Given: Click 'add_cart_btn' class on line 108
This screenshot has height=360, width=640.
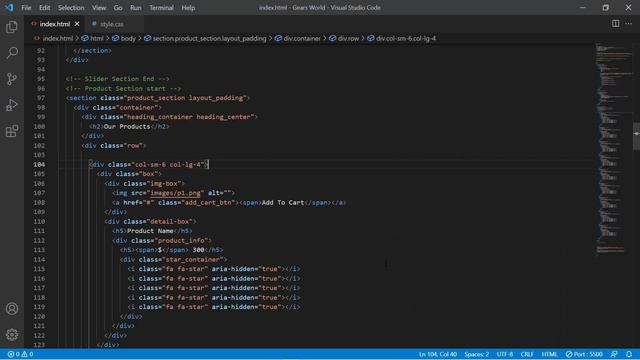Looking at the screenshot, I should (x=208, y=202).
